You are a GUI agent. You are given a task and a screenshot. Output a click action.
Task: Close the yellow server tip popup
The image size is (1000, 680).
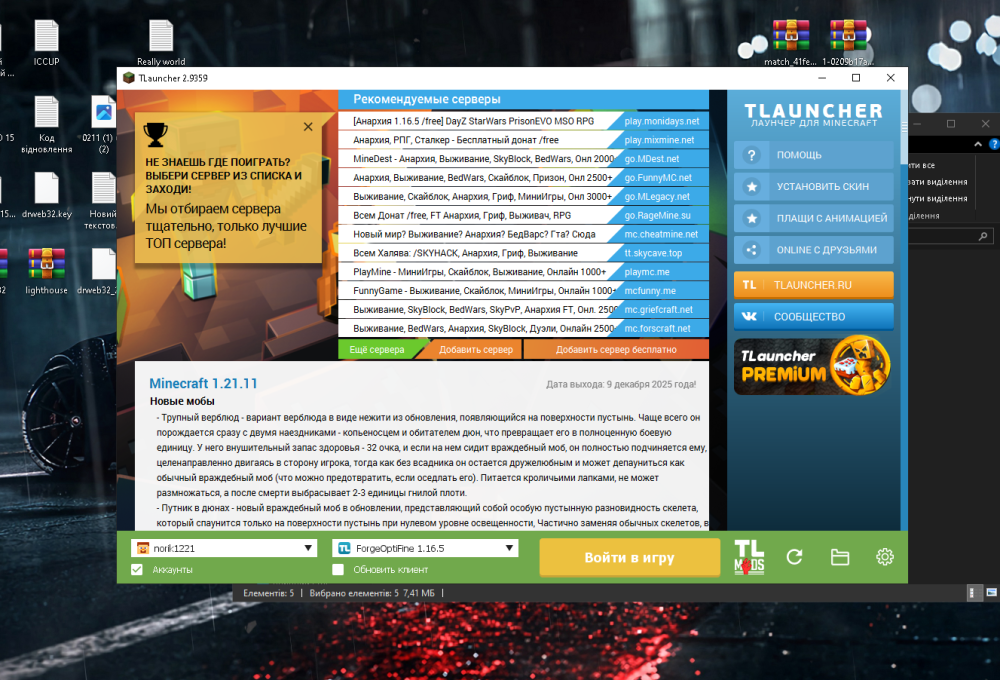[x=308, y=126]
